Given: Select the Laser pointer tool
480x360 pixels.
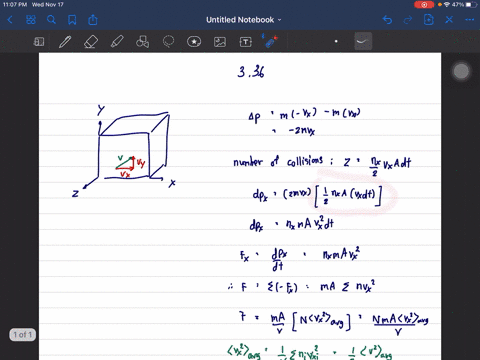Looking at the screenshot, I should (270, 41).
